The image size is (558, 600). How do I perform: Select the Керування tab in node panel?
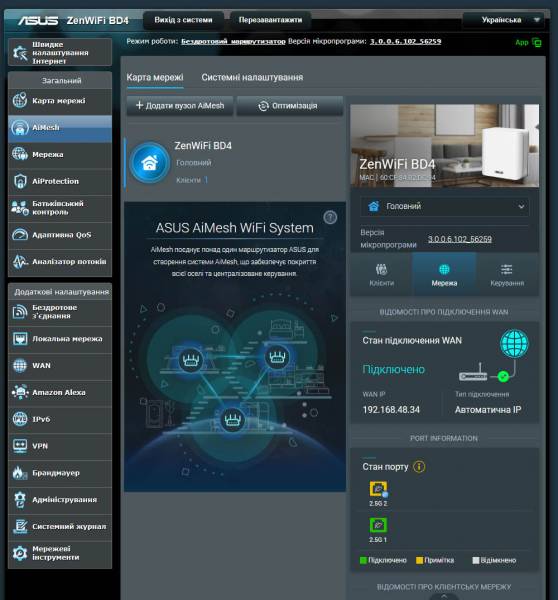click(x=507, y=274)
